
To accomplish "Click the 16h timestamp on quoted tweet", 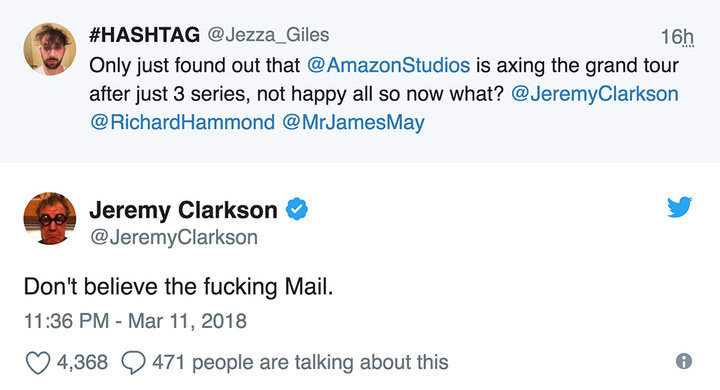I will tap(677, 37).
